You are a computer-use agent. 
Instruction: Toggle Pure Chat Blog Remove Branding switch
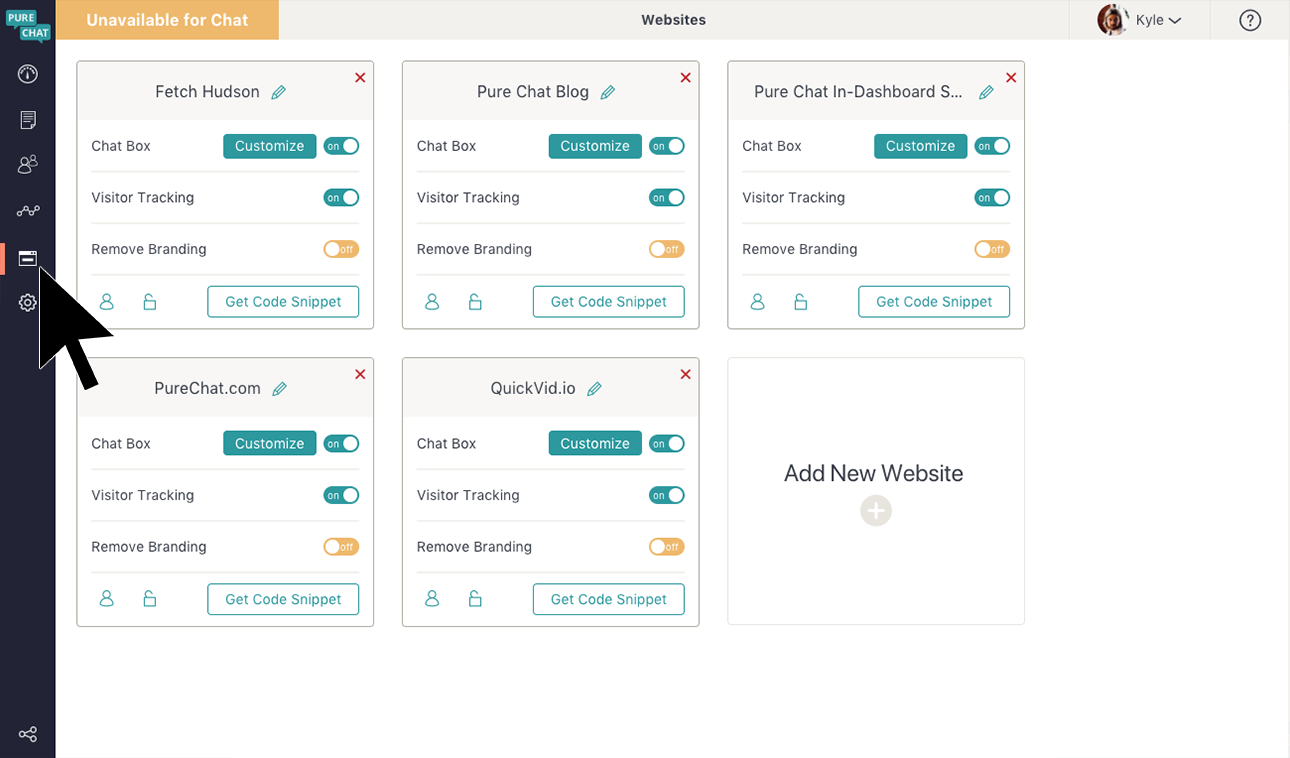pyautogui.click(x=667, y=249)
